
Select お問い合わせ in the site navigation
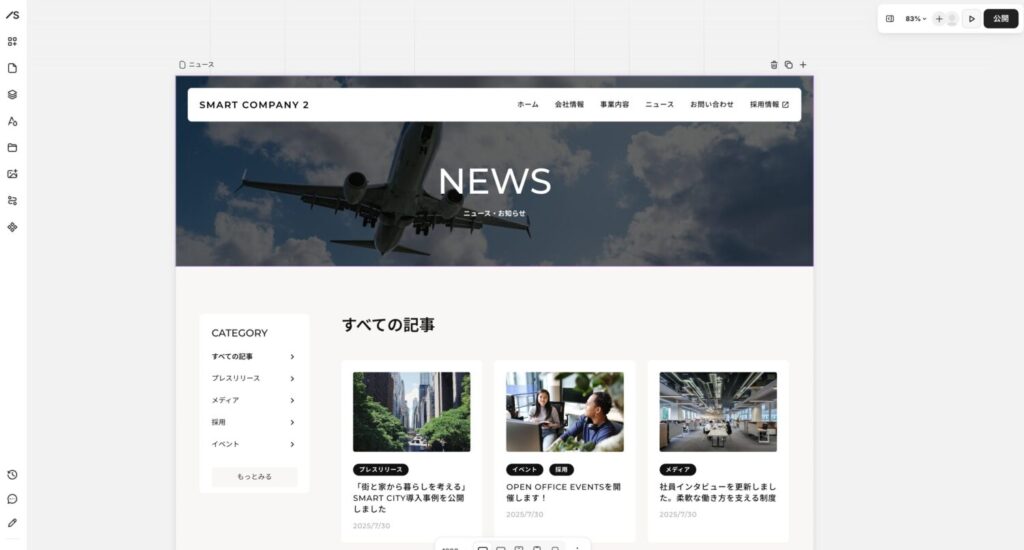[x=711, y=105]
